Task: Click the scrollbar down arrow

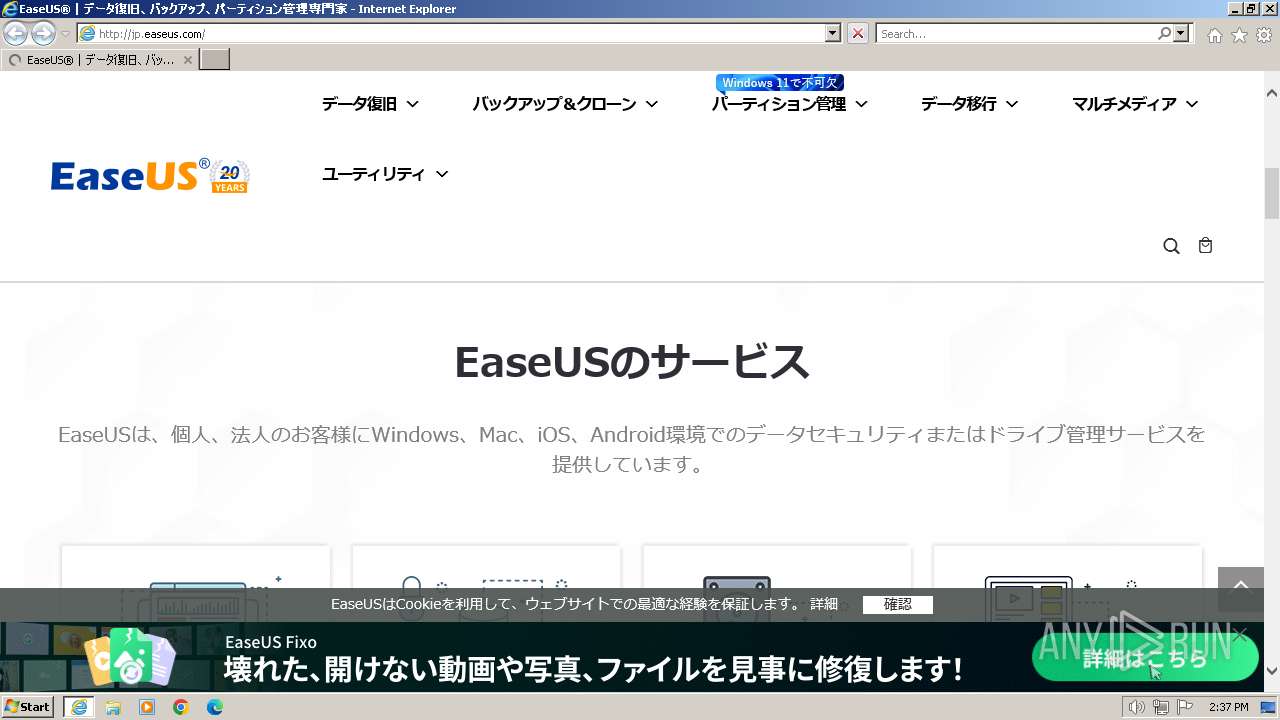Action: pyautogui.click(x=1272, y=671)
